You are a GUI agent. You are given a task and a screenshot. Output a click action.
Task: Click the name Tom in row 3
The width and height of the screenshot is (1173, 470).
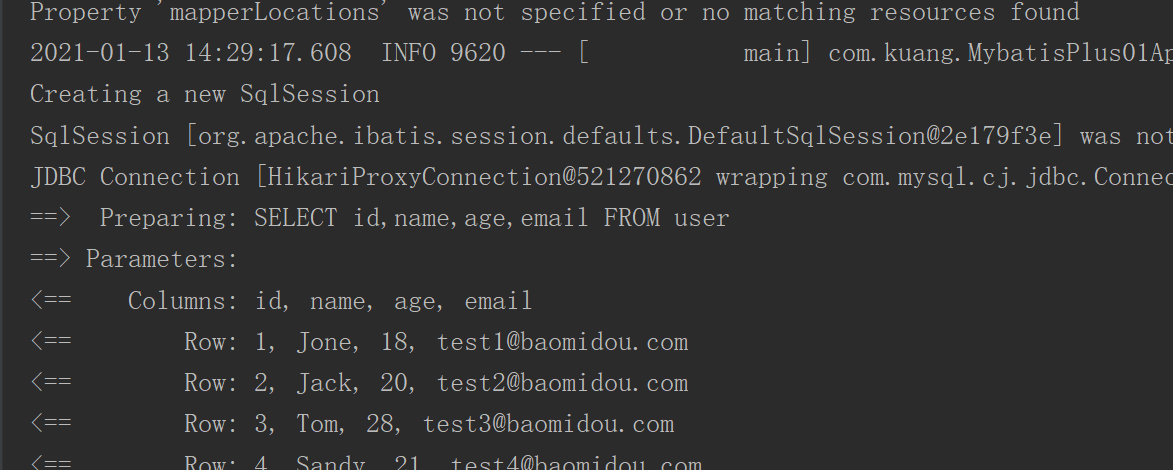pyautogui.click(x=317, y=424)
